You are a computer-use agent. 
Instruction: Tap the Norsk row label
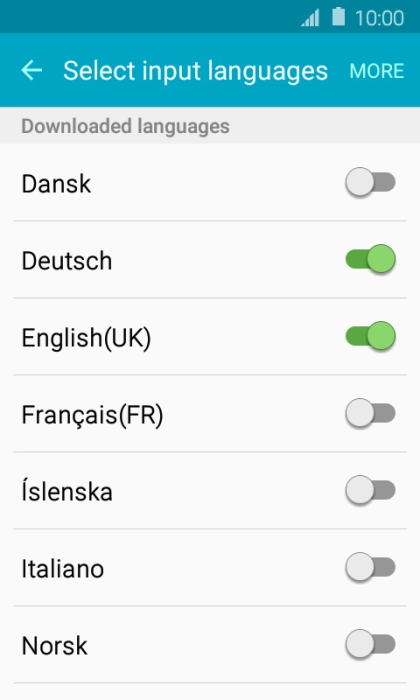pyautogui.click(x=54, y=646)
